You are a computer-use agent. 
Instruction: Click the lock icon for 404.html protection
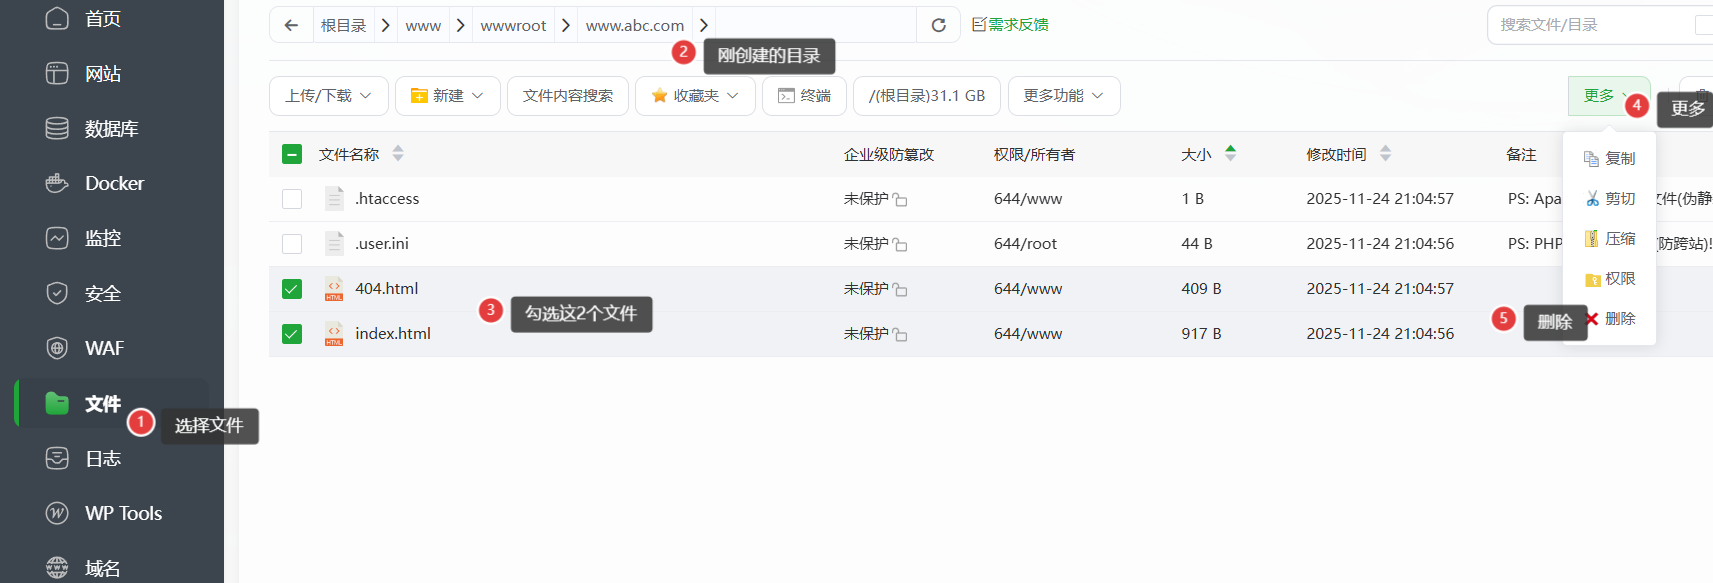click(x=900, y=290)
